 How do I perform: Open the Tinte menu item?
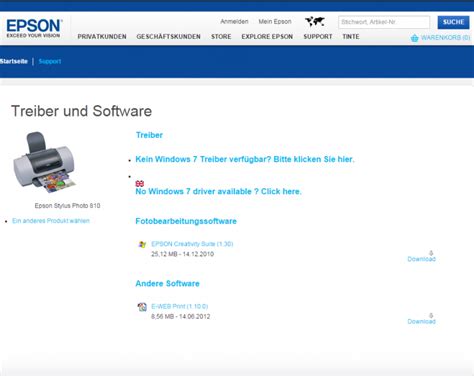tap(351, 37)
